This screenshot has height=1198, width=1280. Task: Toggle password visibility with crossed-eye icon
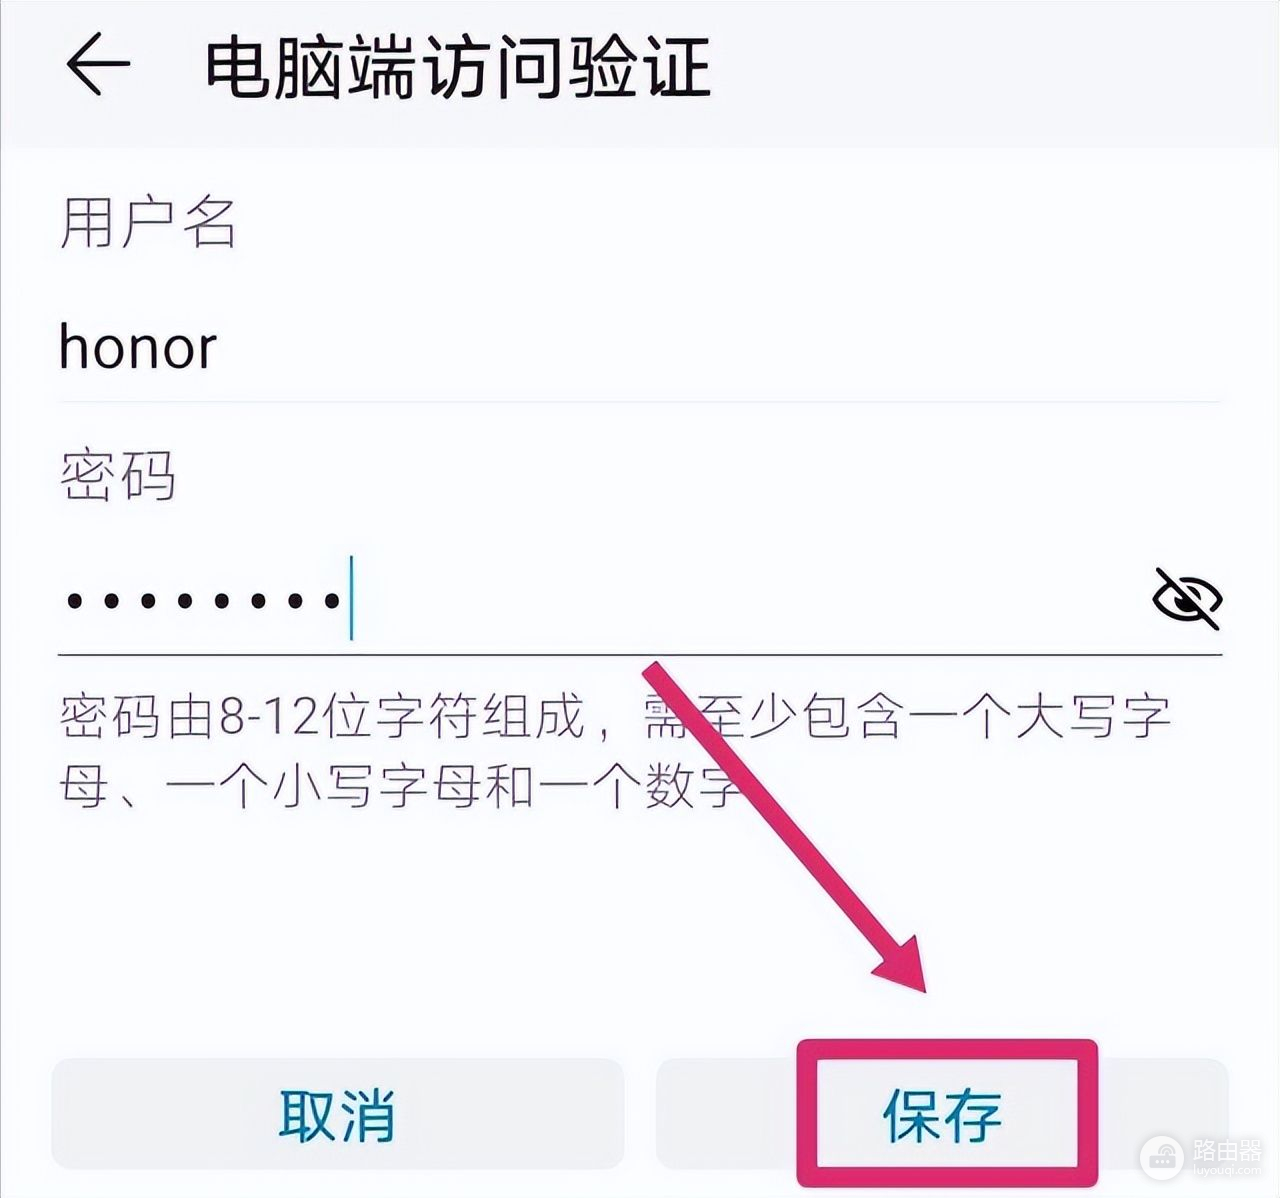pyautogui.click(x=1187, y=598)
